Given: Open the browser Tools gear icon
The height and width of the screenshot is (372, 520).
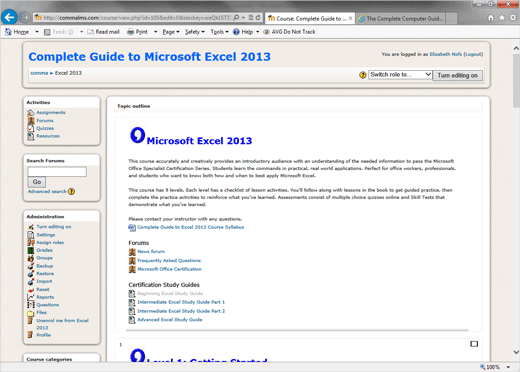Looking at the screenshot, I should (513, 18).
